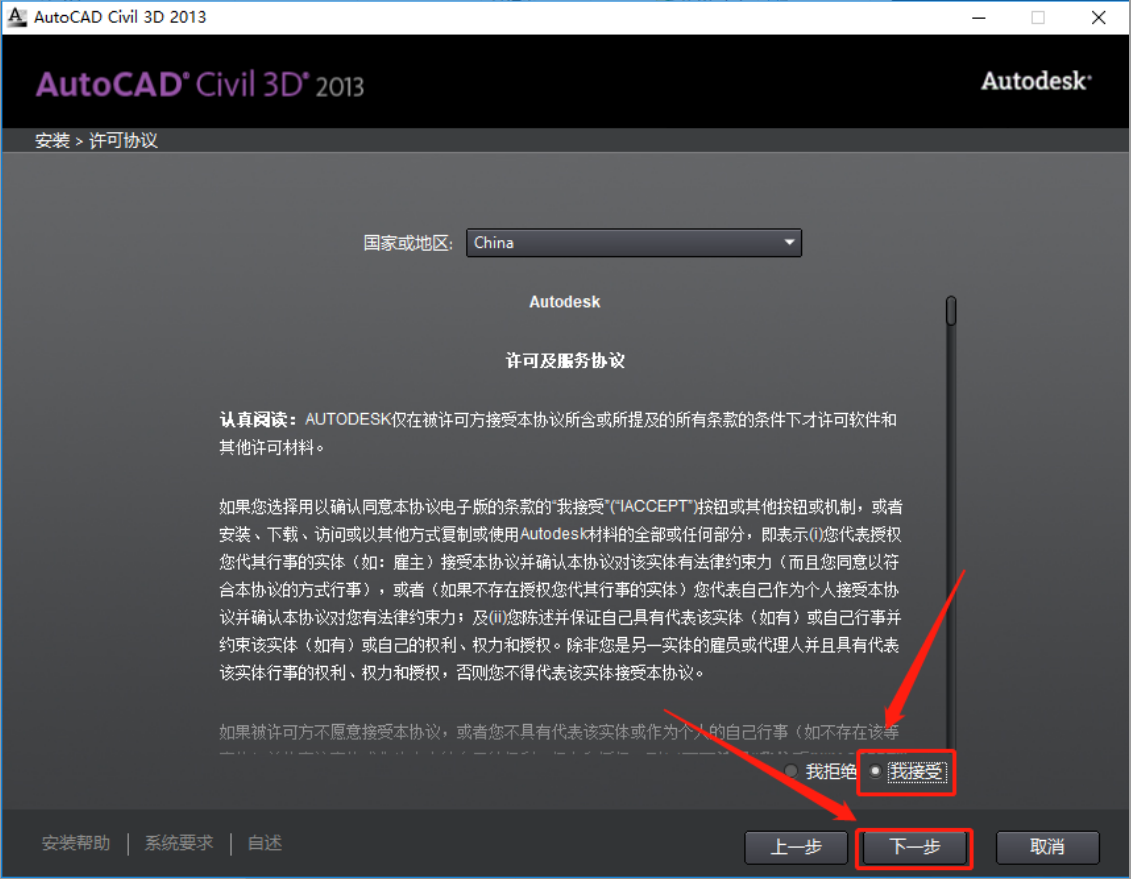Image resolution: width=1131 pixels, height=879 pixels.
Task: Go back with the 上一步 button
Action: (796, 847)
